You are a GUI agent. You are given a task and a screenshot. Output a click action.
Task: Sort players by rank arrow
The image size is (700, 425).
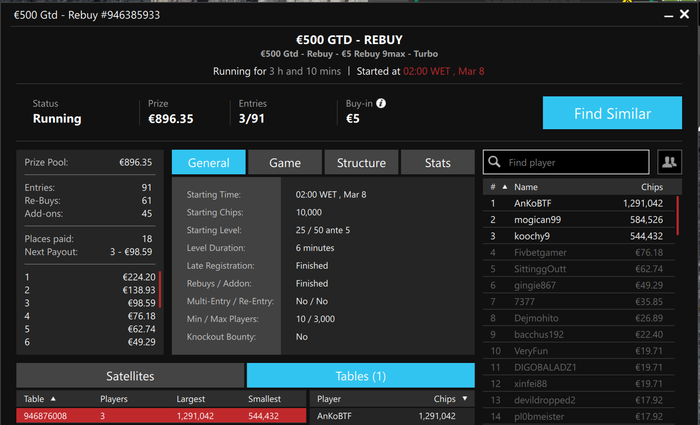tap(505, 187)
